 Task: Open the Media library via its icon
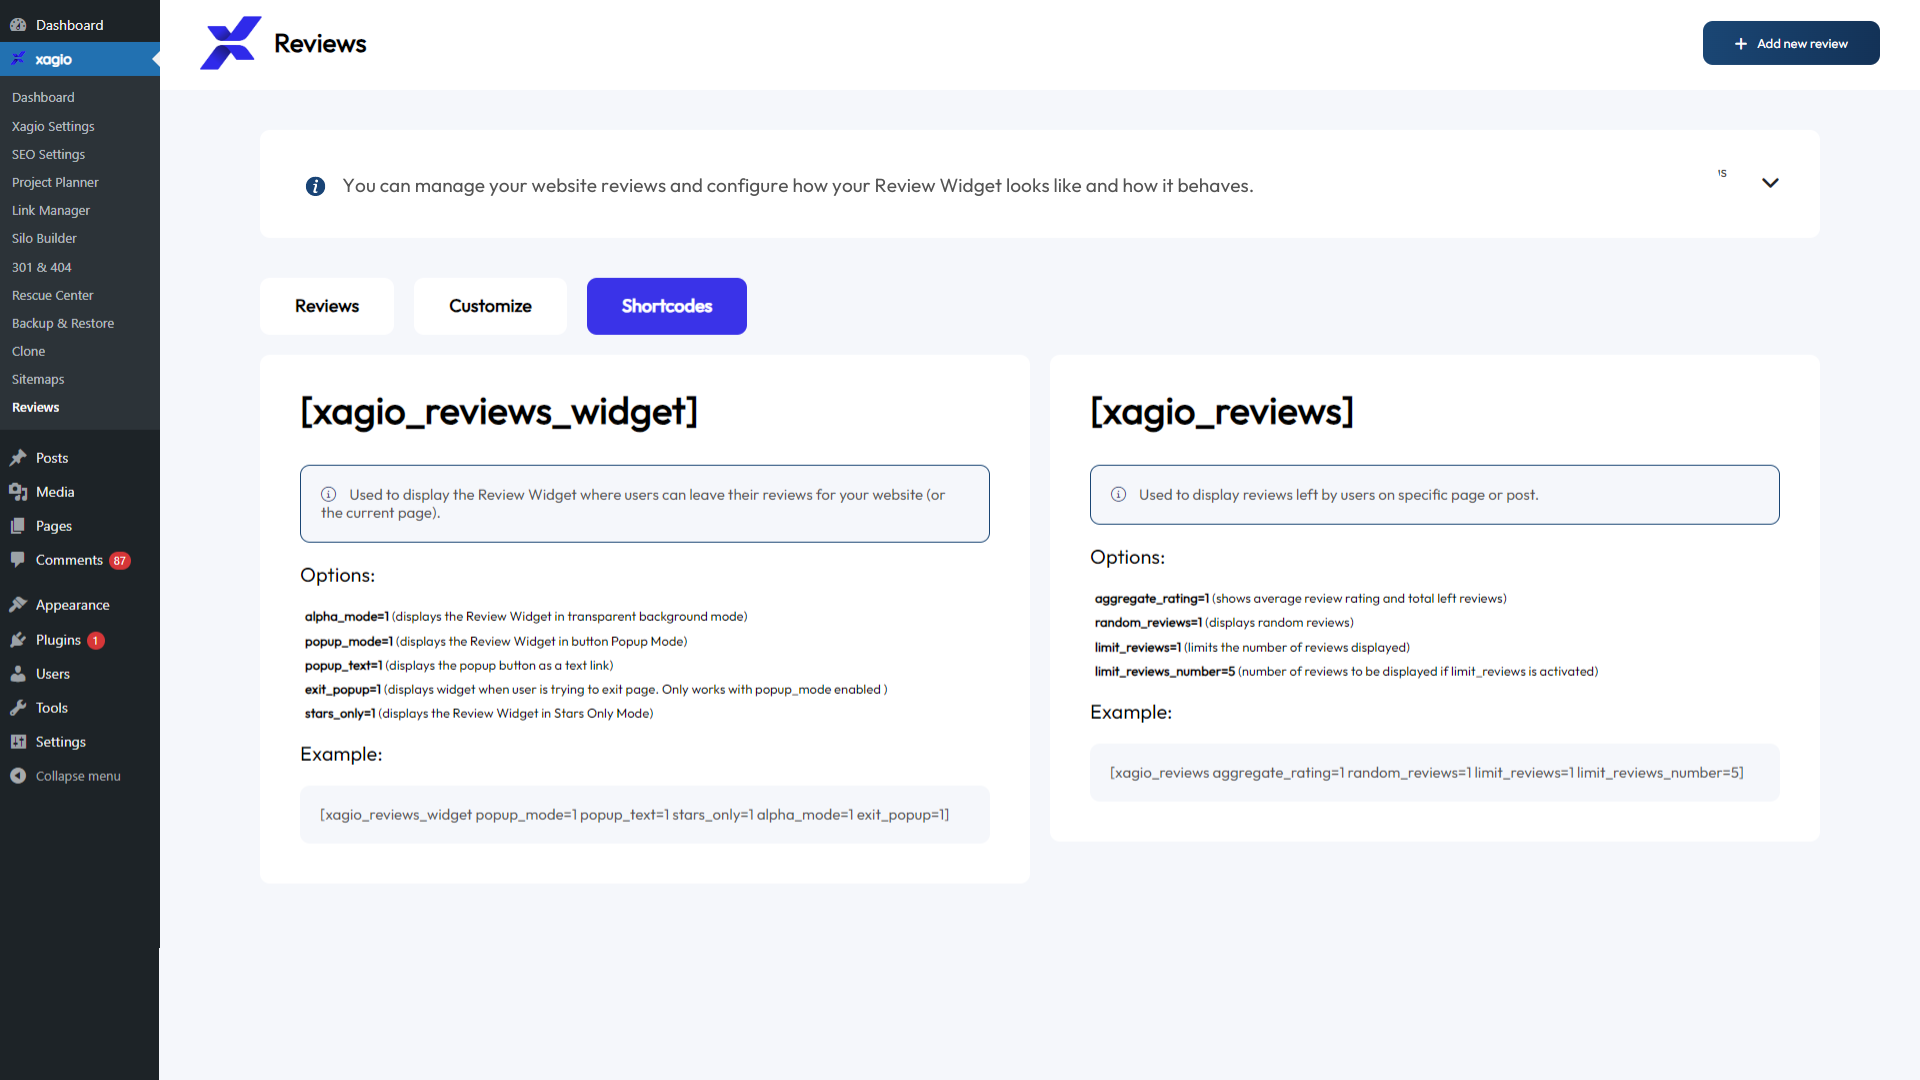(x=18, y=491)
